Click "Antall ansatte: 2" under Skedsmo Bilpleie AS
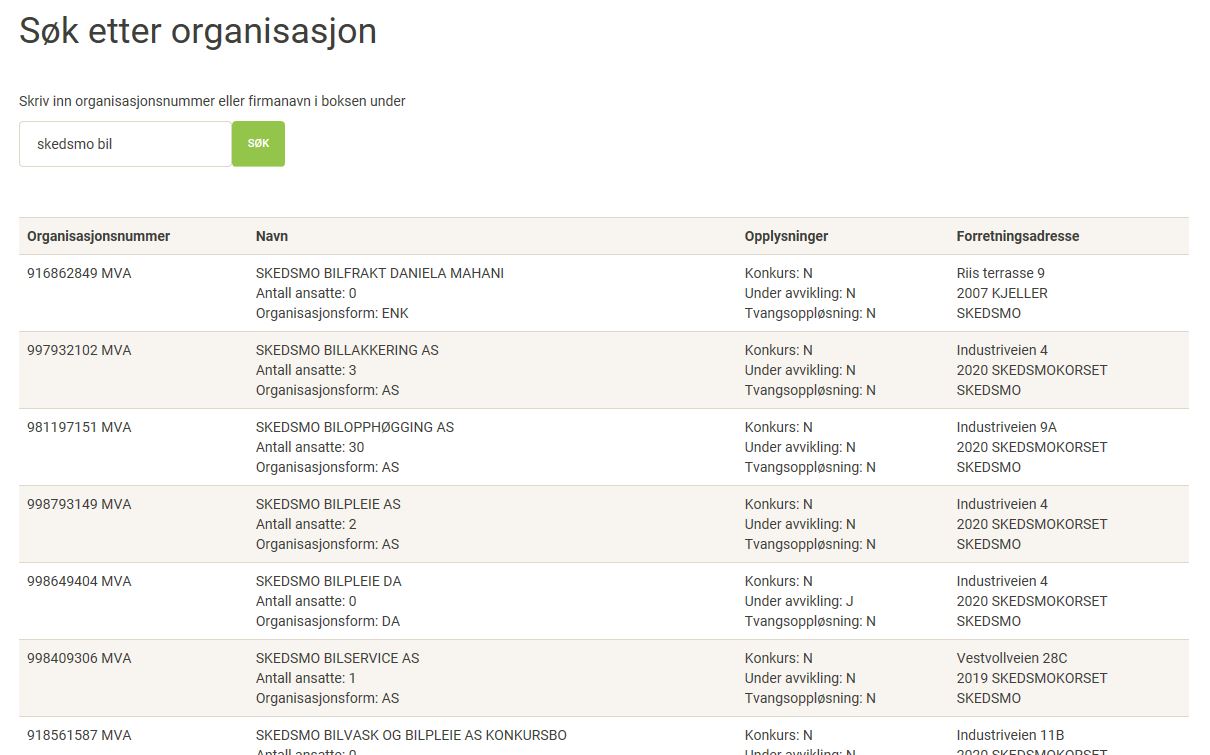This screenshot has width=1210, height=755. 306,524
